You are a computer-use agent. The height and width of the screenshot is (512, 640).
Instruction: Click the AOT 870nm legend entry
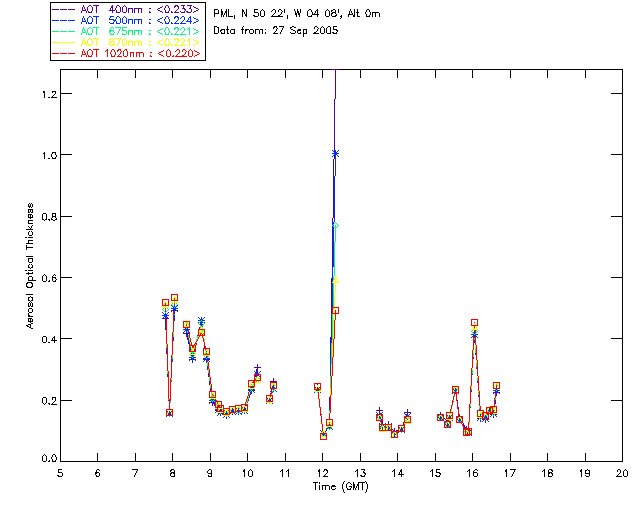[127, 42]
